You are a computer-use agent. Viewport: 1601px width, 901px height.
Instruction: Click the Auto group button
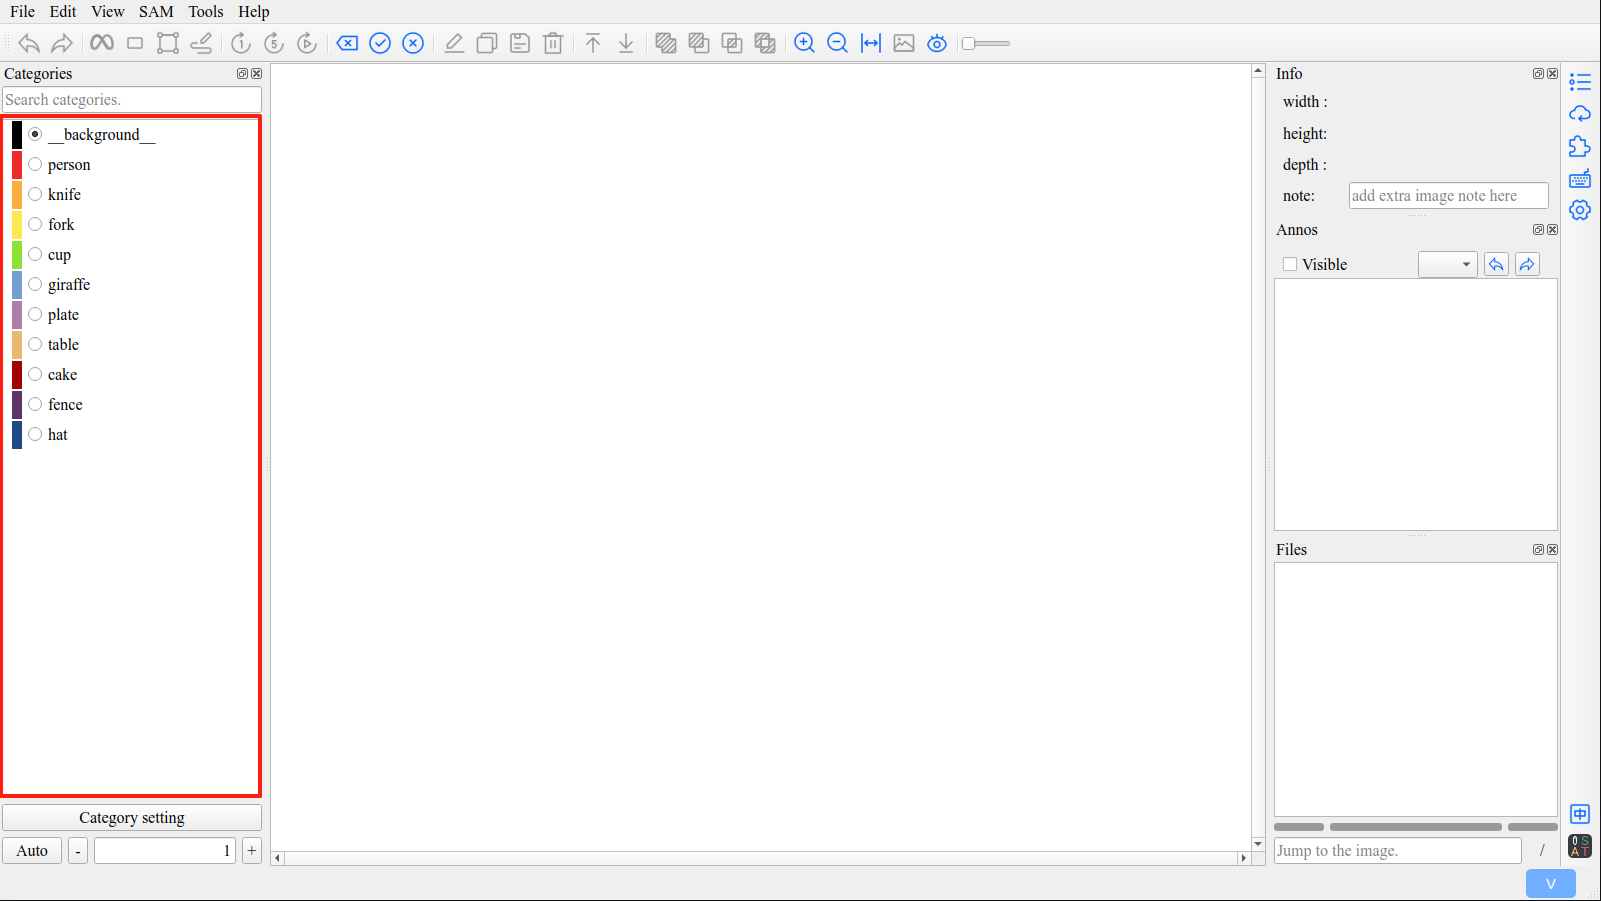tap(32, 850)
